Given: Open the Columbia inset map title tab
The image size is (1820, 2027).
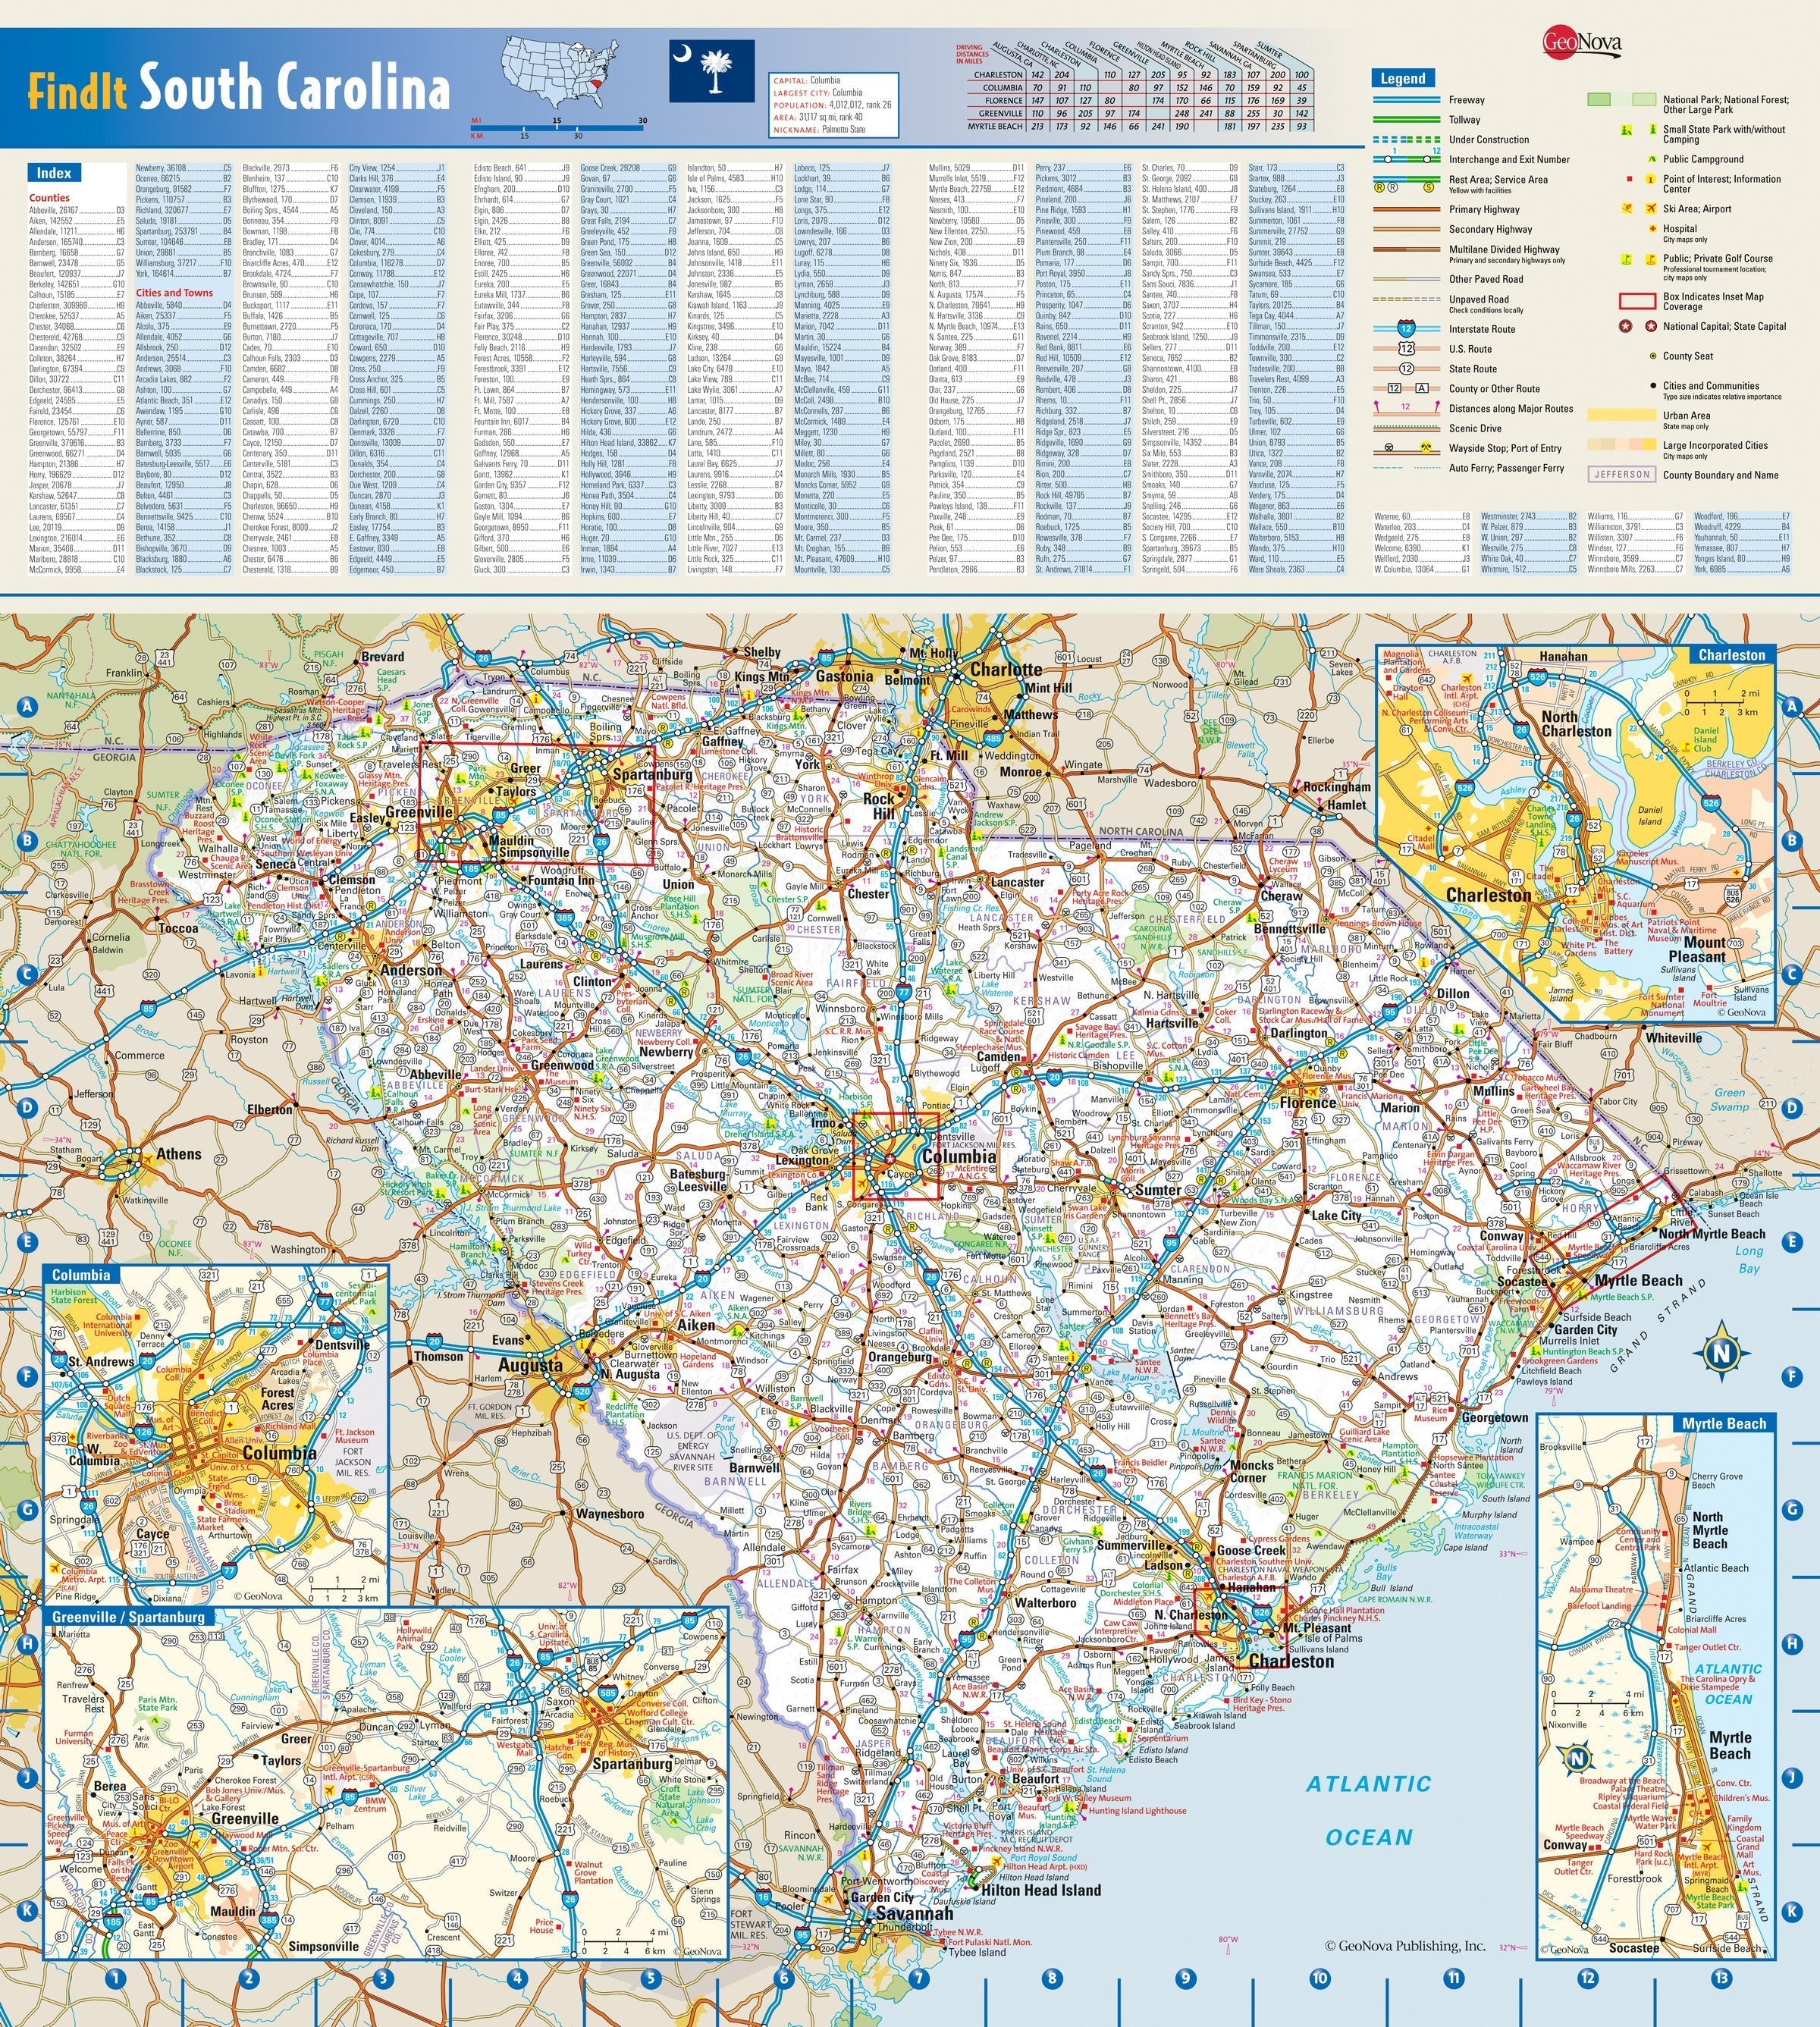Looking at the screenshot, I should pyautogui.click(x=81, y=1275).
